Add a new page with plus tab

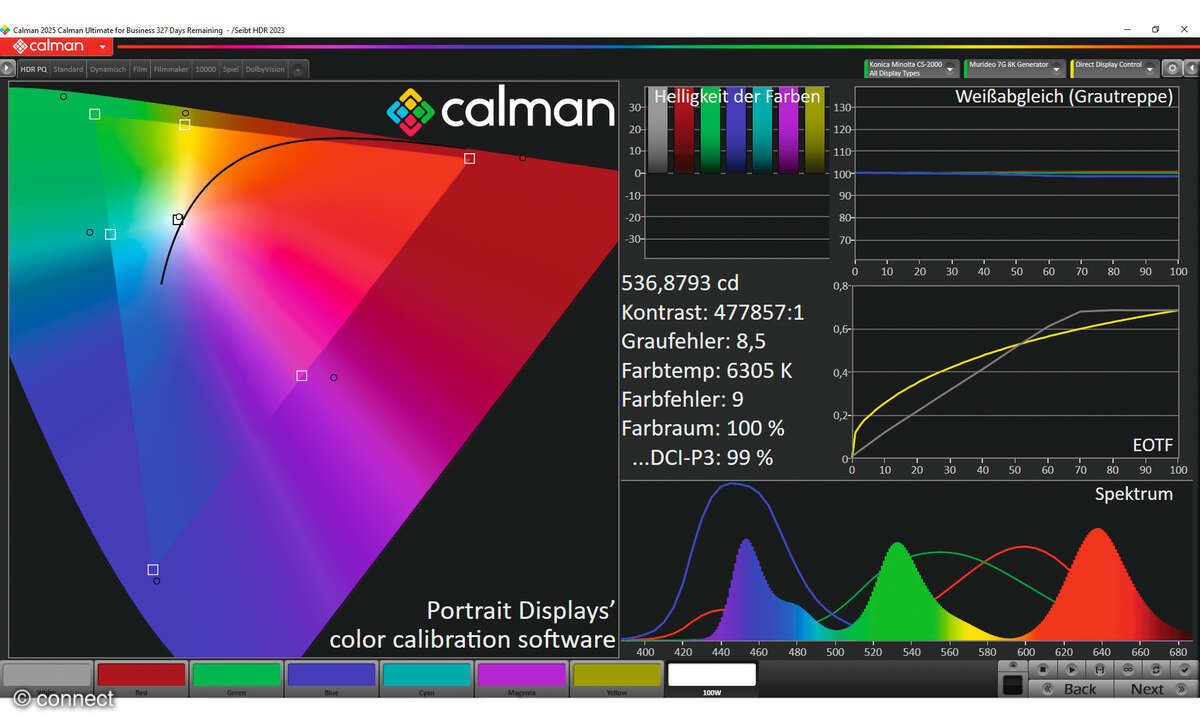(298, 70)
